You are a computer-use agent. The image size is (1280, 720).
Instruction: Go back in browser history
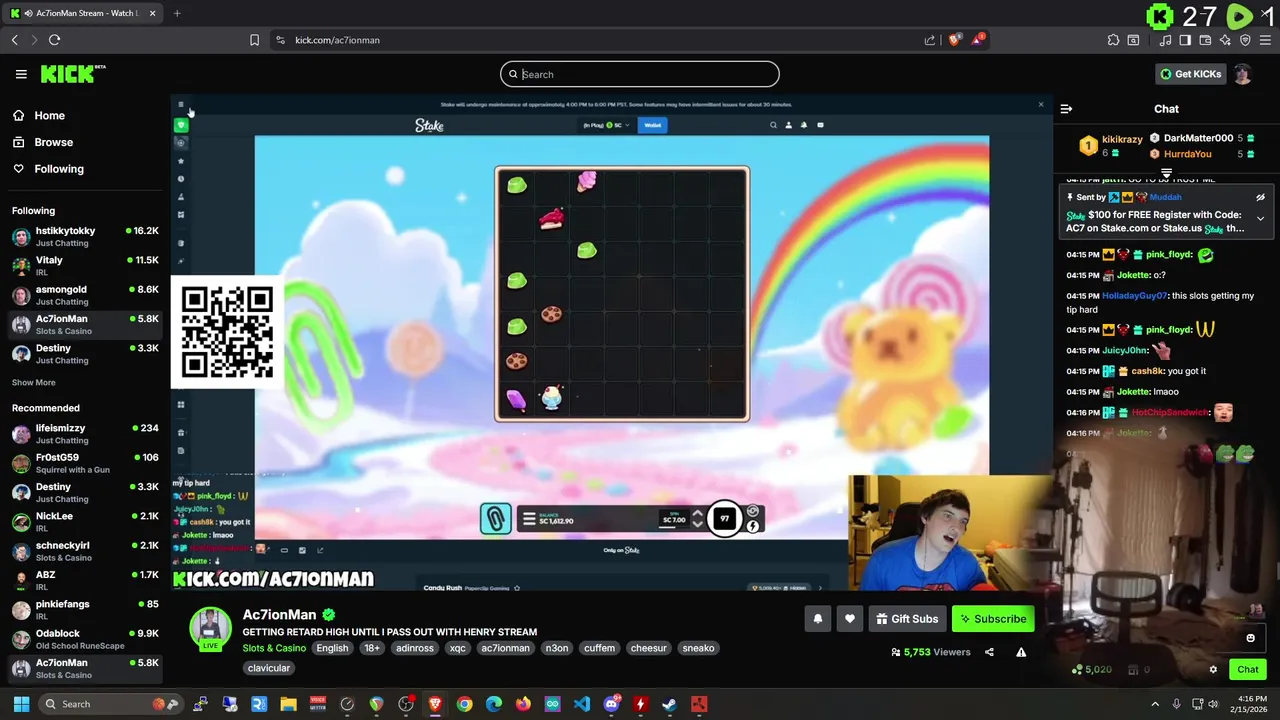14,40
